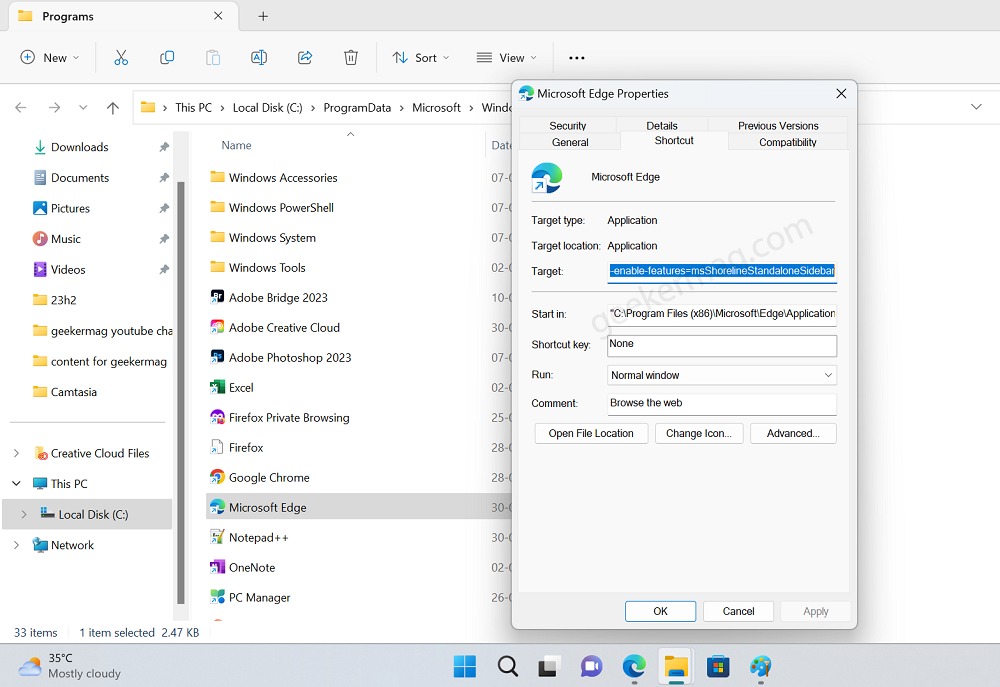
Task: Click the Paste clipboard icon
Action: point(213,57)
